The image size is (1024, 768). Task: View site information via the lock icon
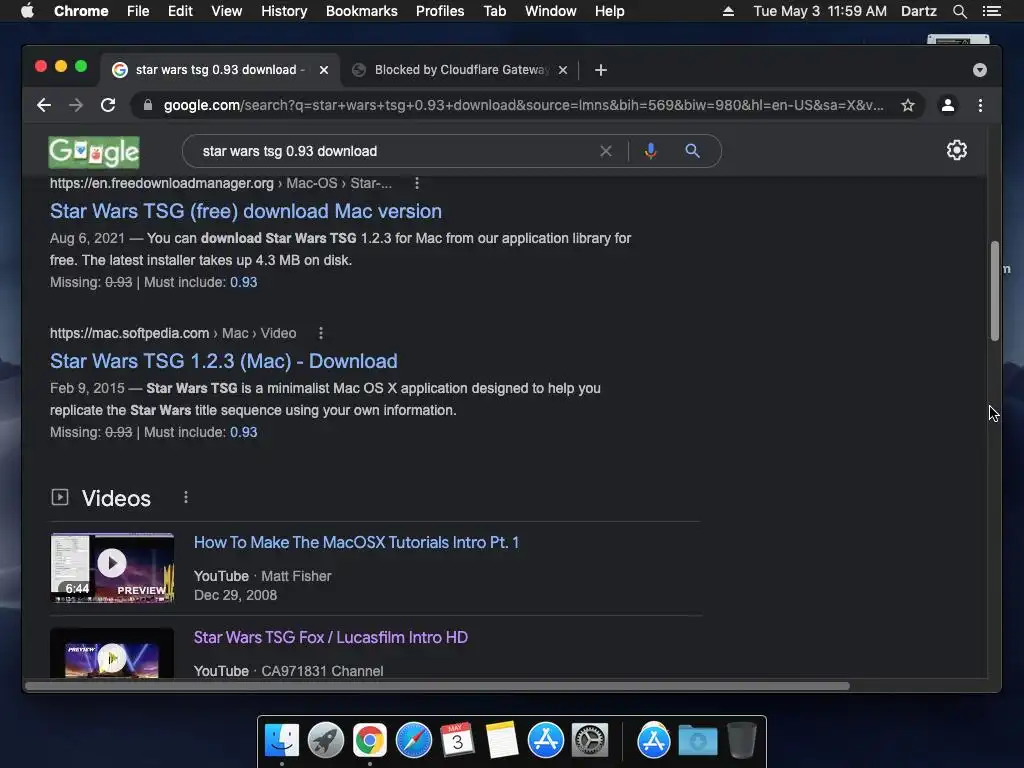click(148, 105)
